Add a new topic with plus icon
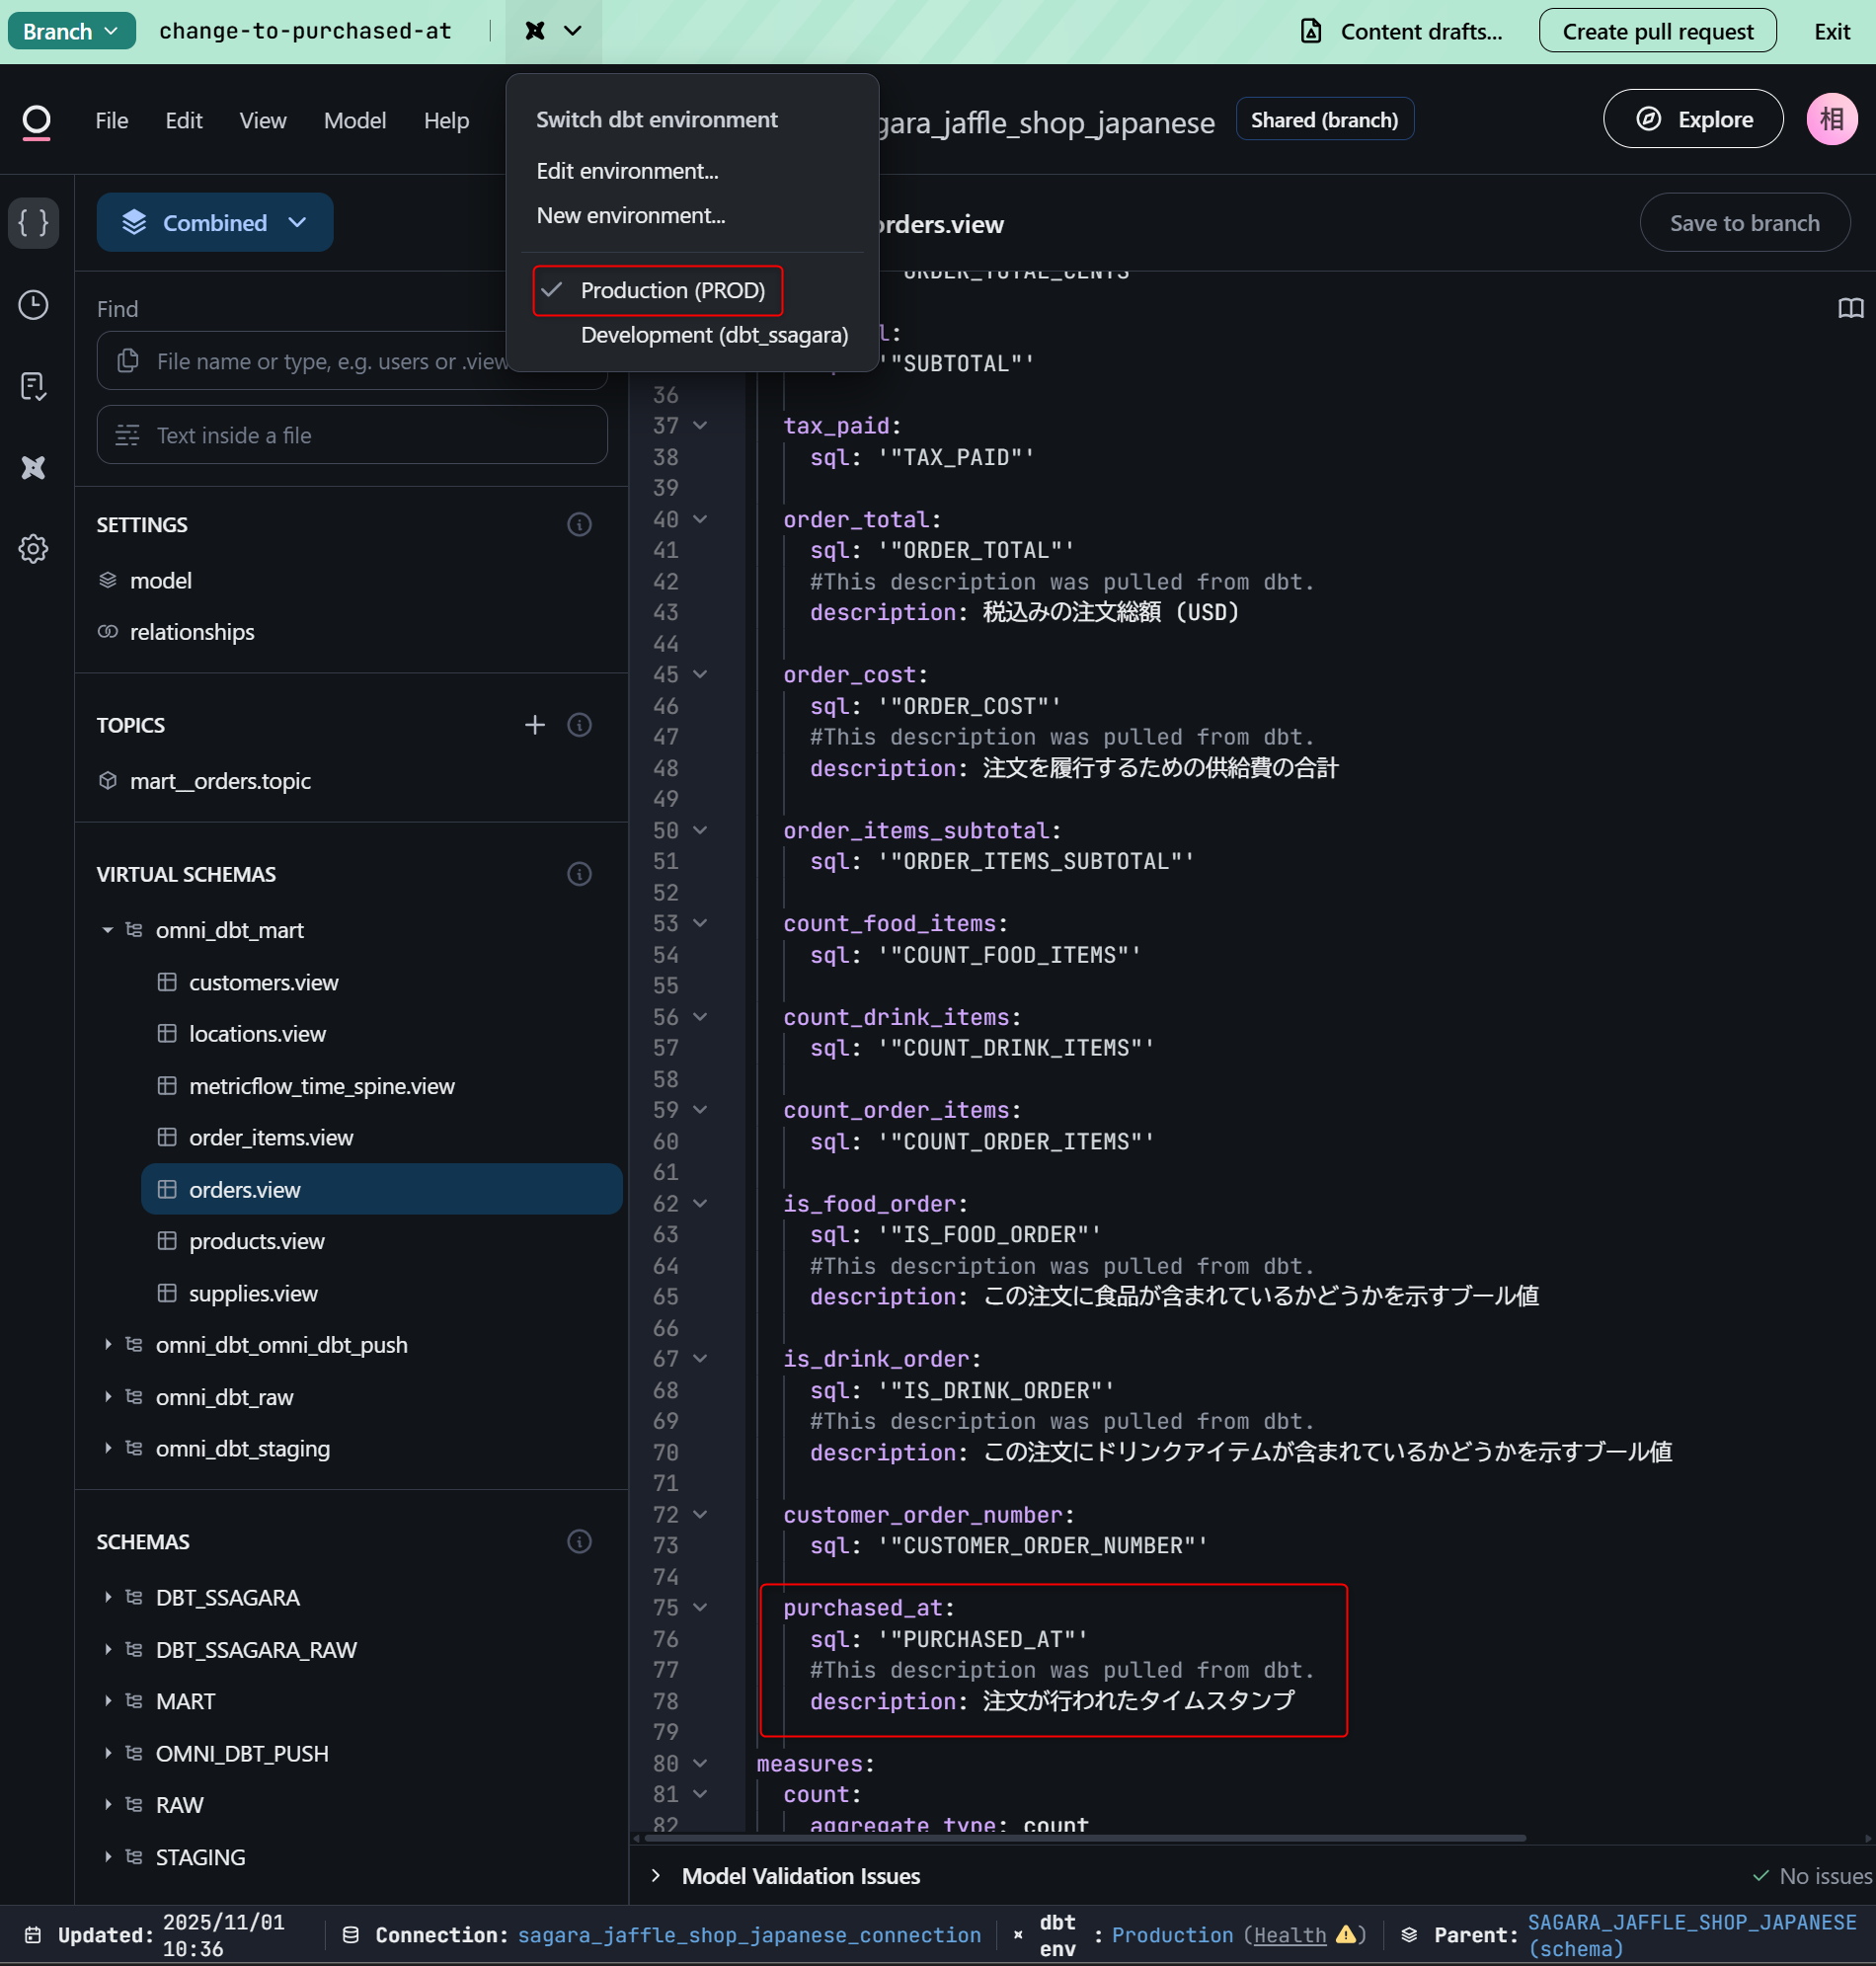This screenshot has width=1876, height=1966. pos(535,725)
